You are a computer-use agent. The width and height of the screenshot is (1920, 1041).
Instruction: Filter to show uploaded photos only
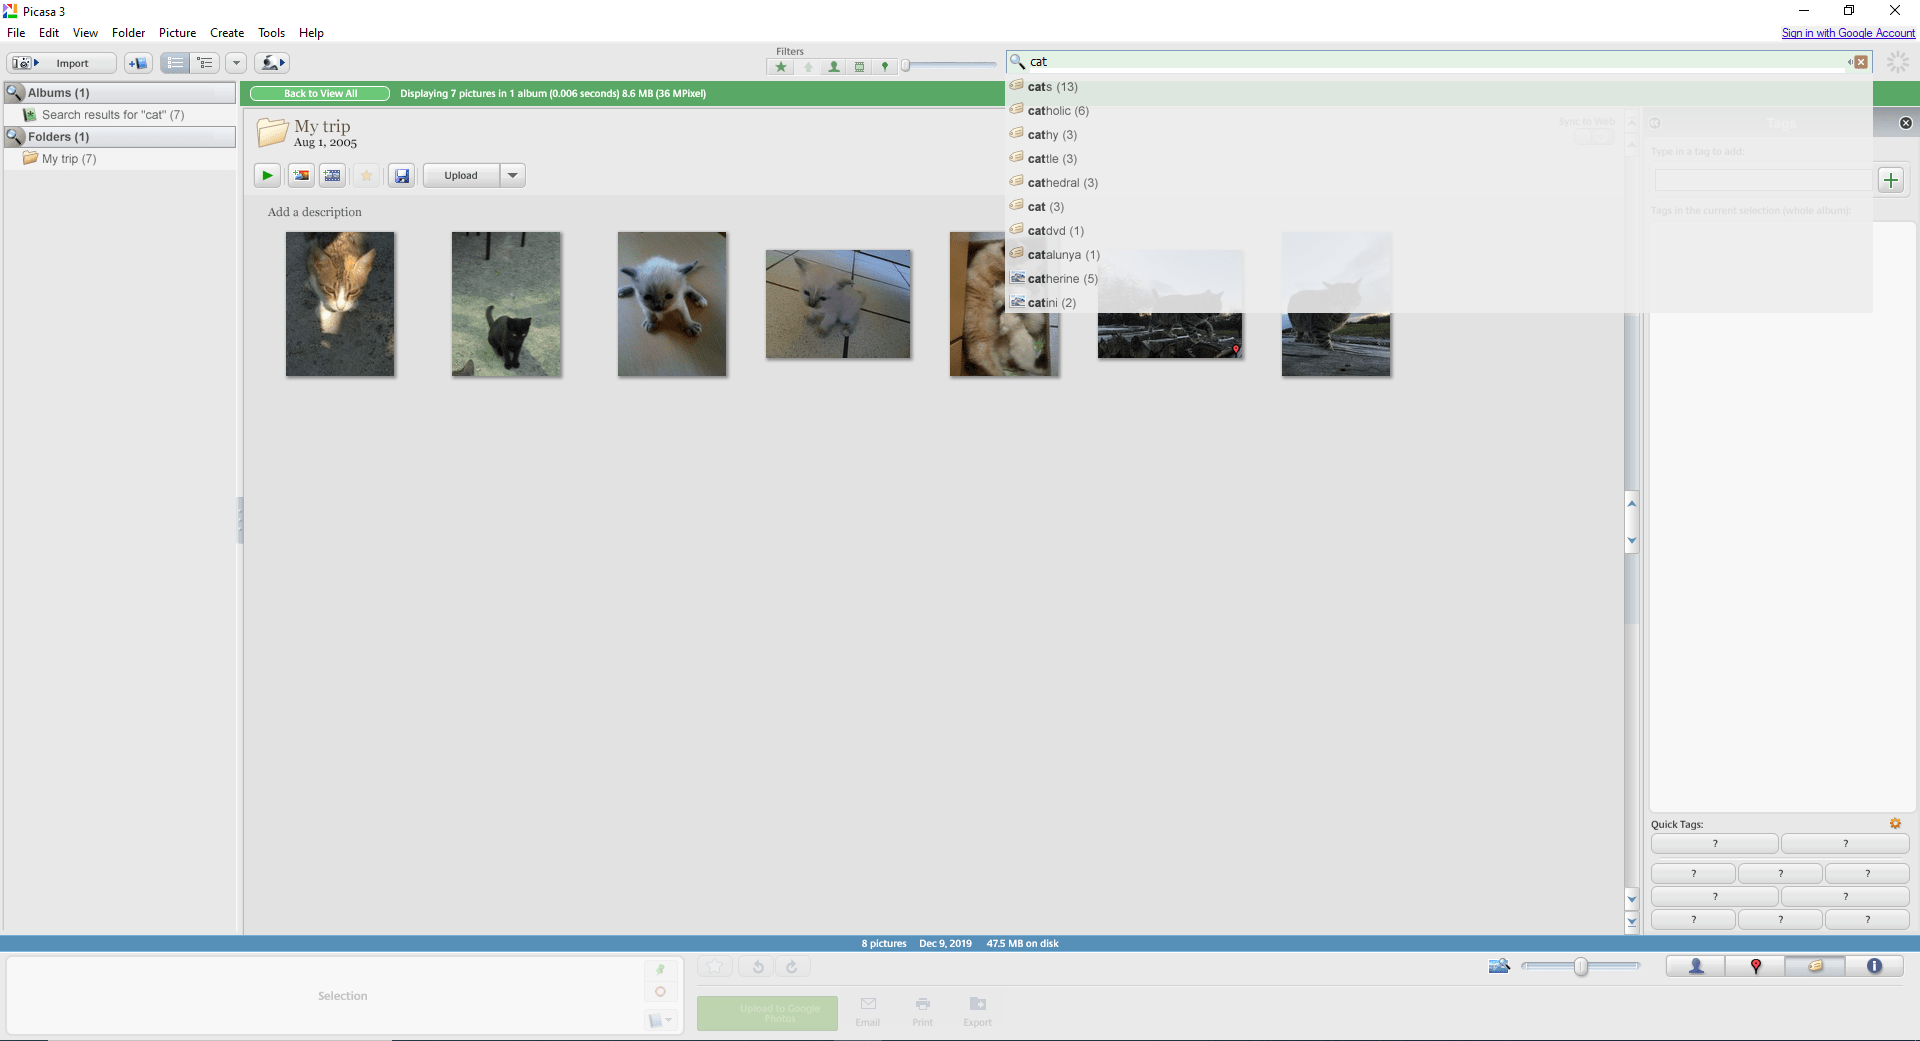coord(808,67)
